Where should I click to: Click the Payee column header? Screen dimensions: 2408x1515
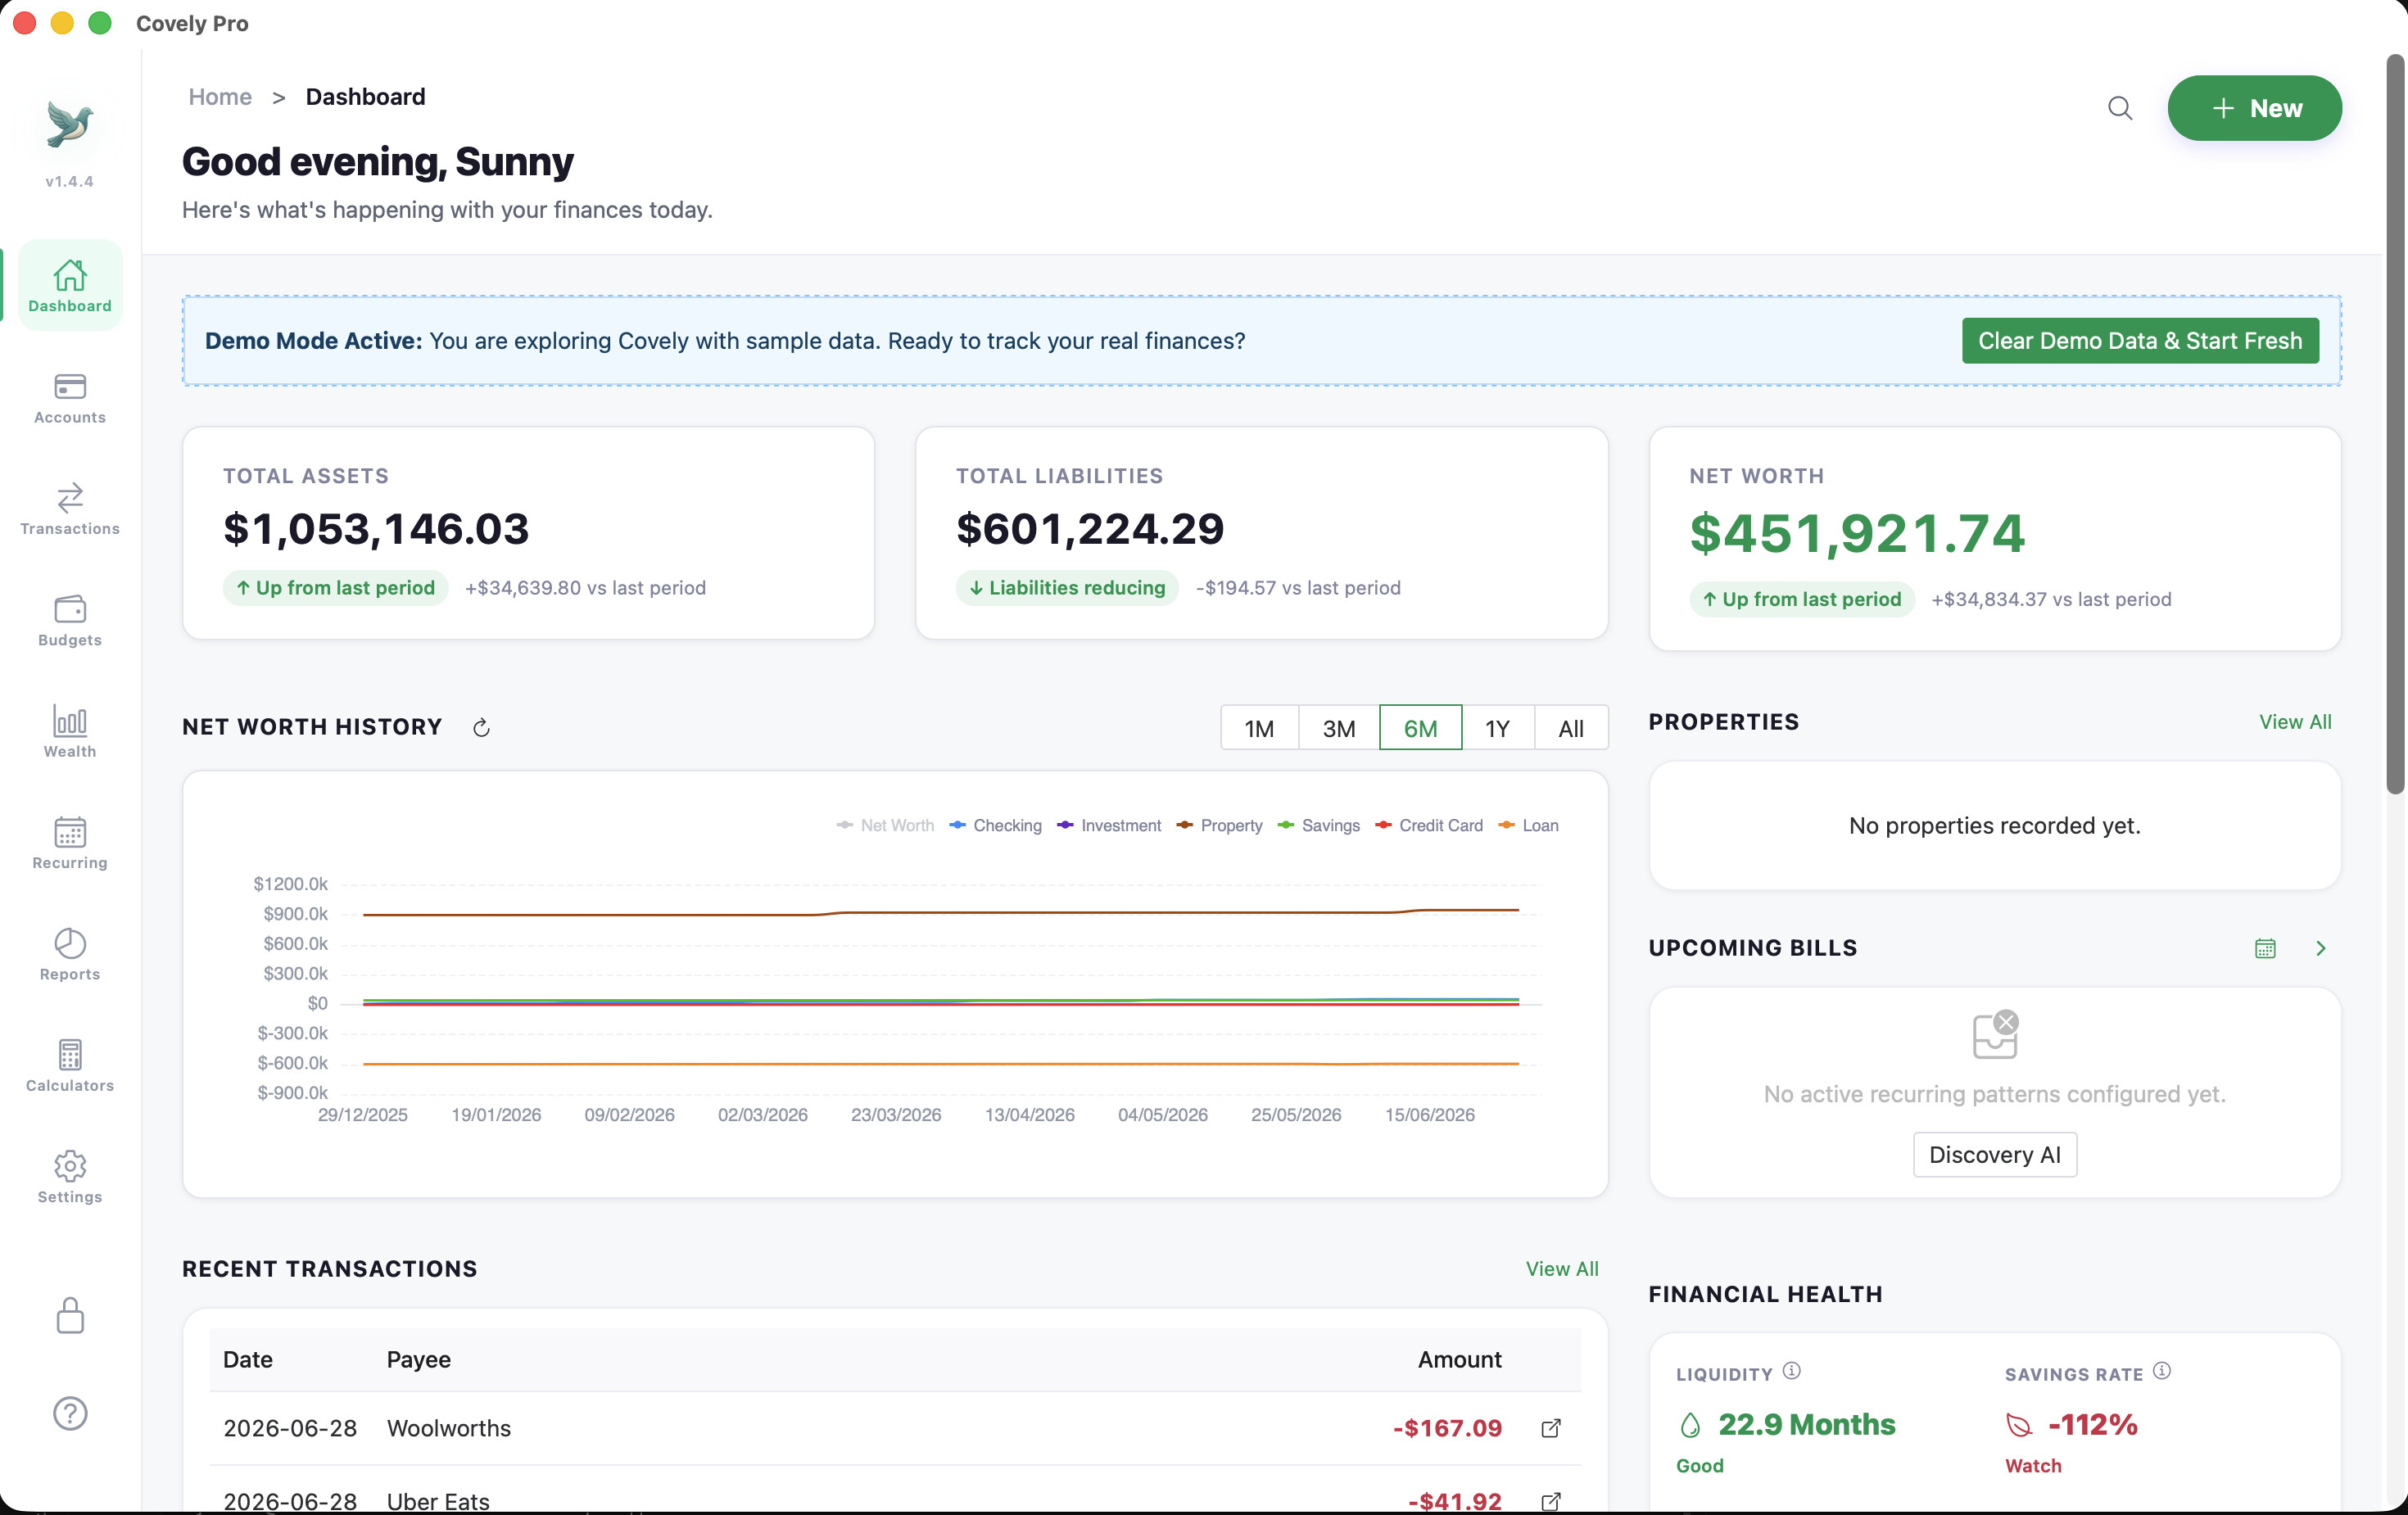(419, 1359)
